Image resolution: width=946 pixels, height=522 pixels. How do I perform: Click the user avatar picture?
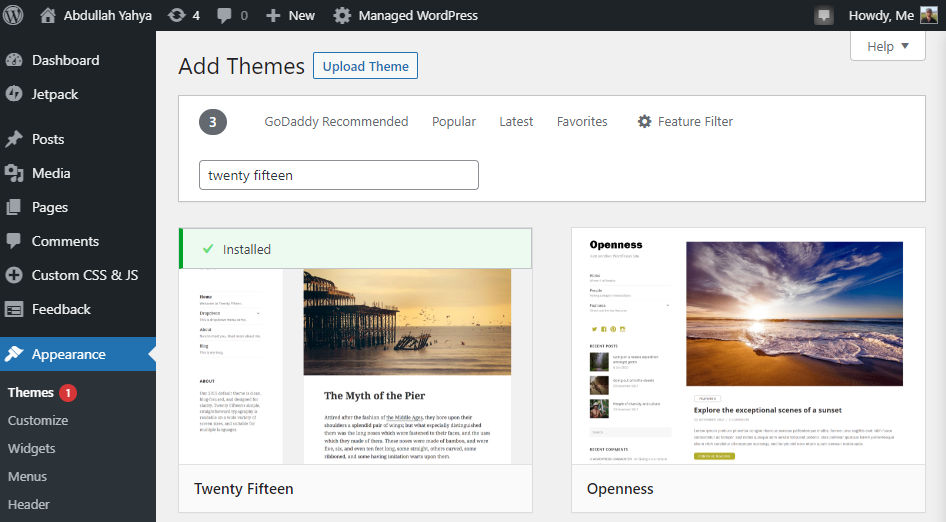[929, 15]
